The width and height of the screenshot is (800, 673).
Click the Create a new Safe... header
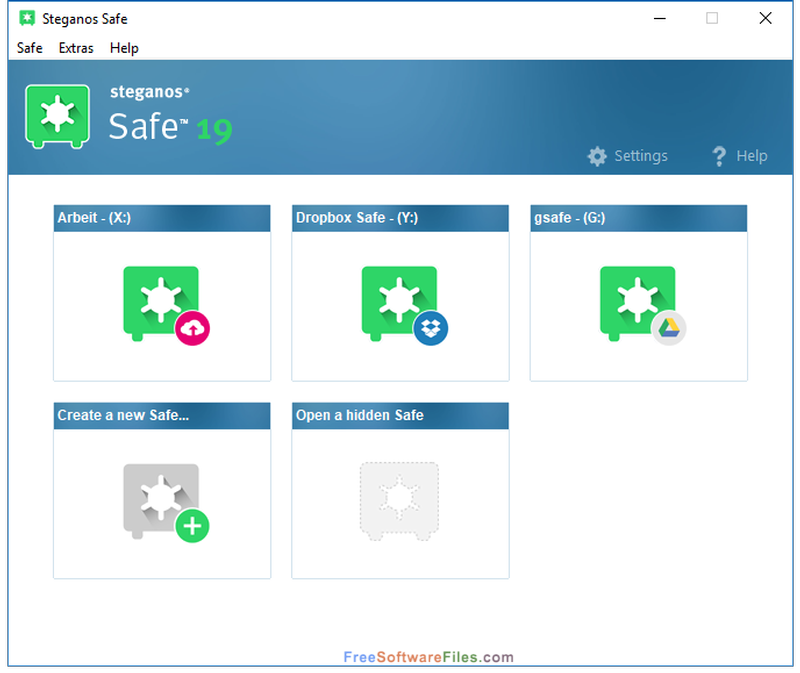(x=162, y=415)
